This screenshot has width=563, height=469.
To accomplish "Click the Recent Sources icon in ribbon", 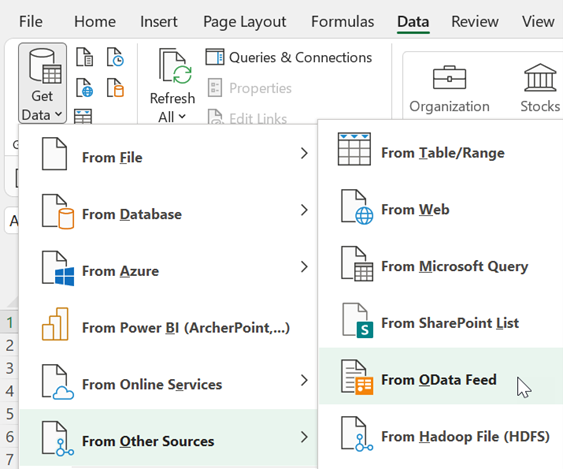I will tap(115, 57).
